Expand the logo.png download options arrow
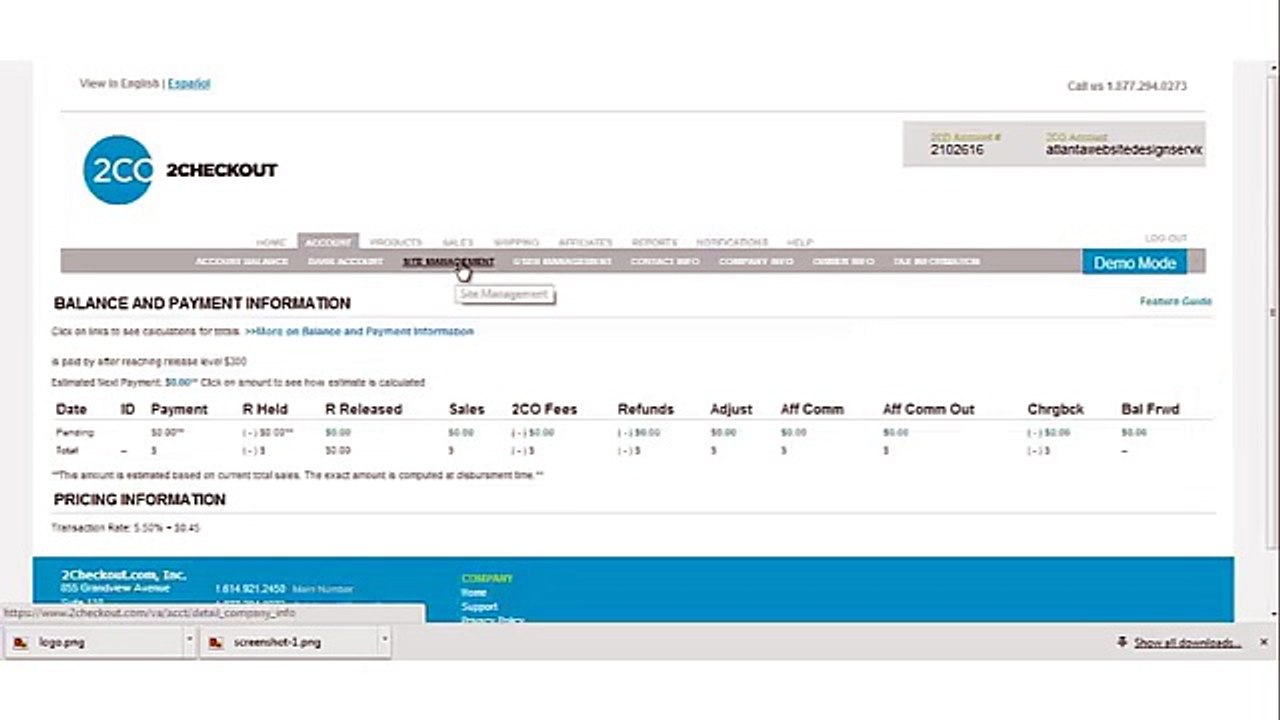The image size is (1280, 720). [189, 641]
